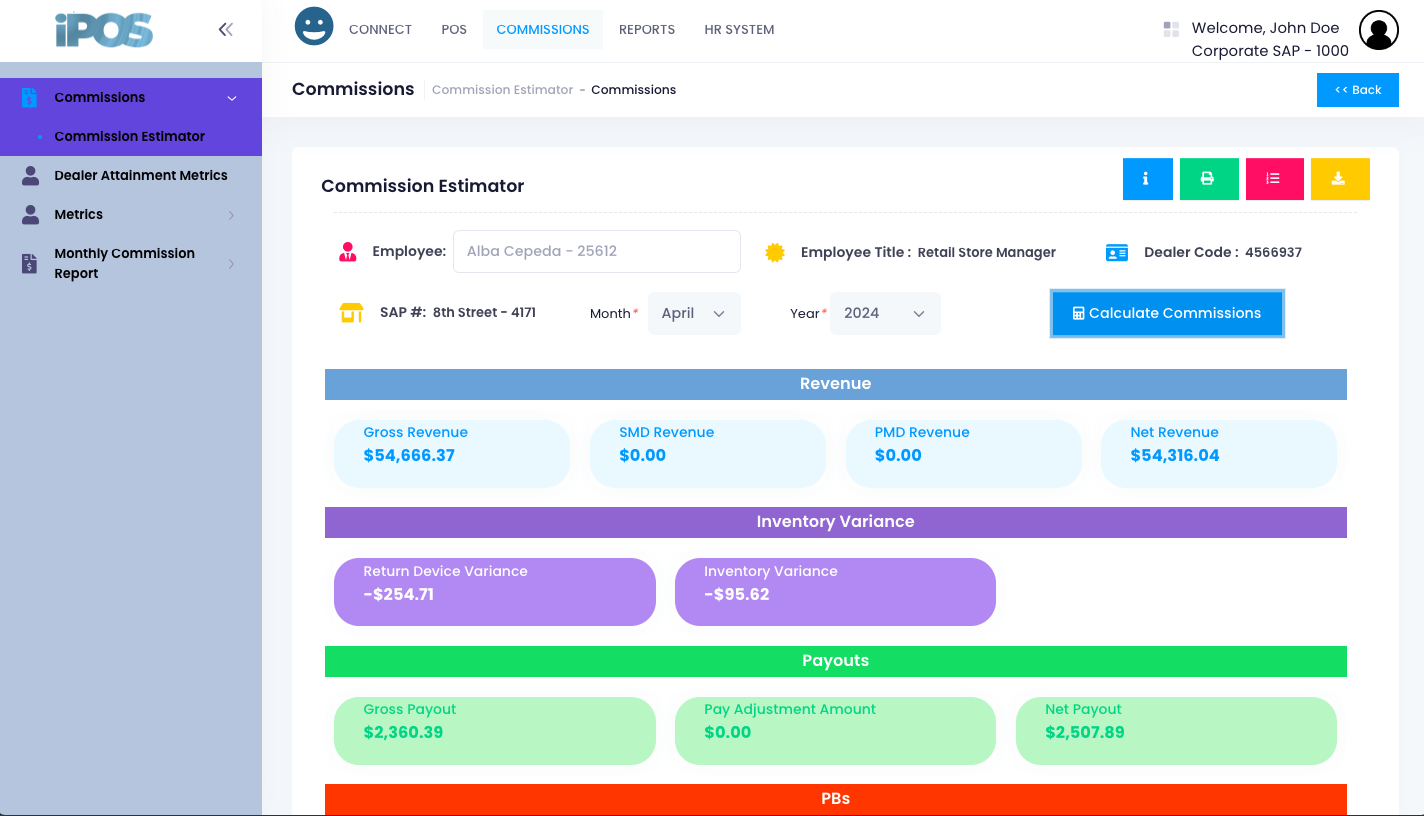Download via the yellow export icon
1424x816 pixels.
click(1340, 179)
